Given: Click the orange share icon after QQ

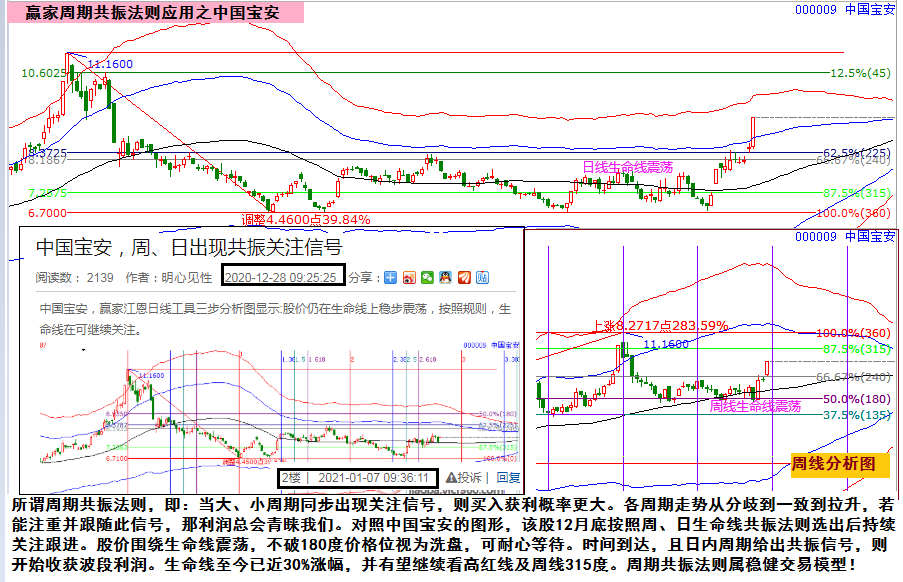Looking at the screenshot, I should point(463,277).
